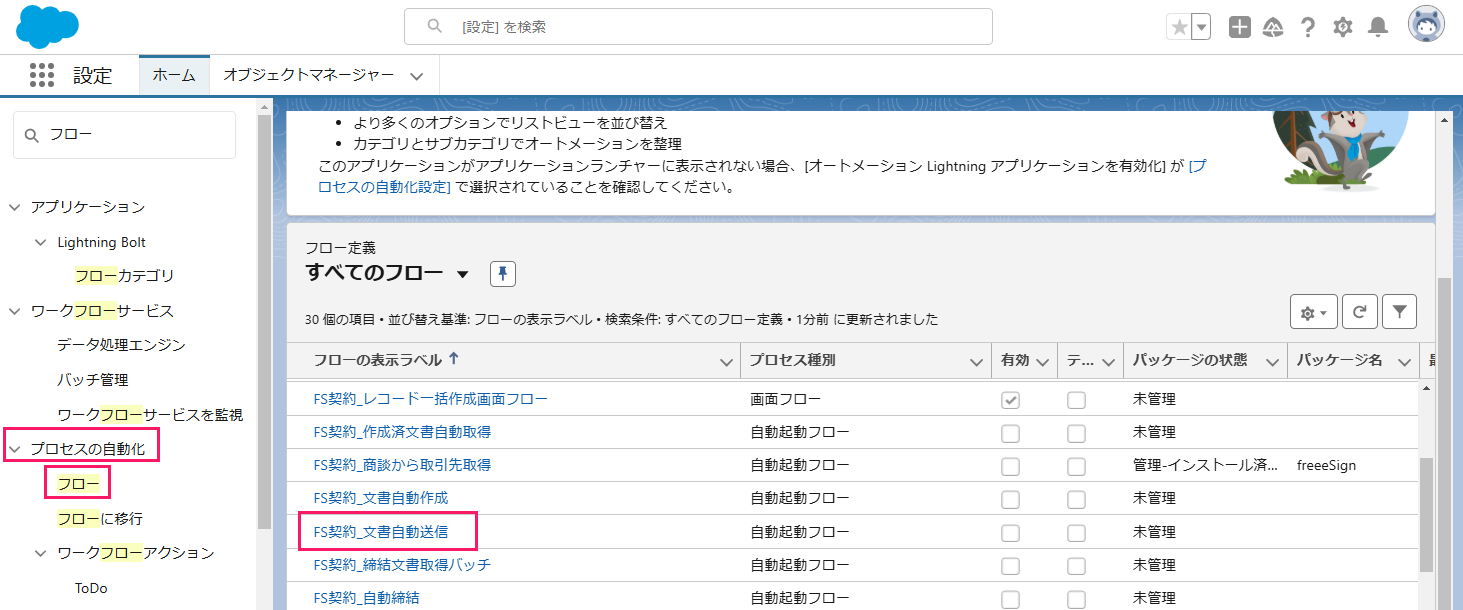1463x610 pixels.
Task: Open the App Launcher grid icon
Action: coord(42,75)
